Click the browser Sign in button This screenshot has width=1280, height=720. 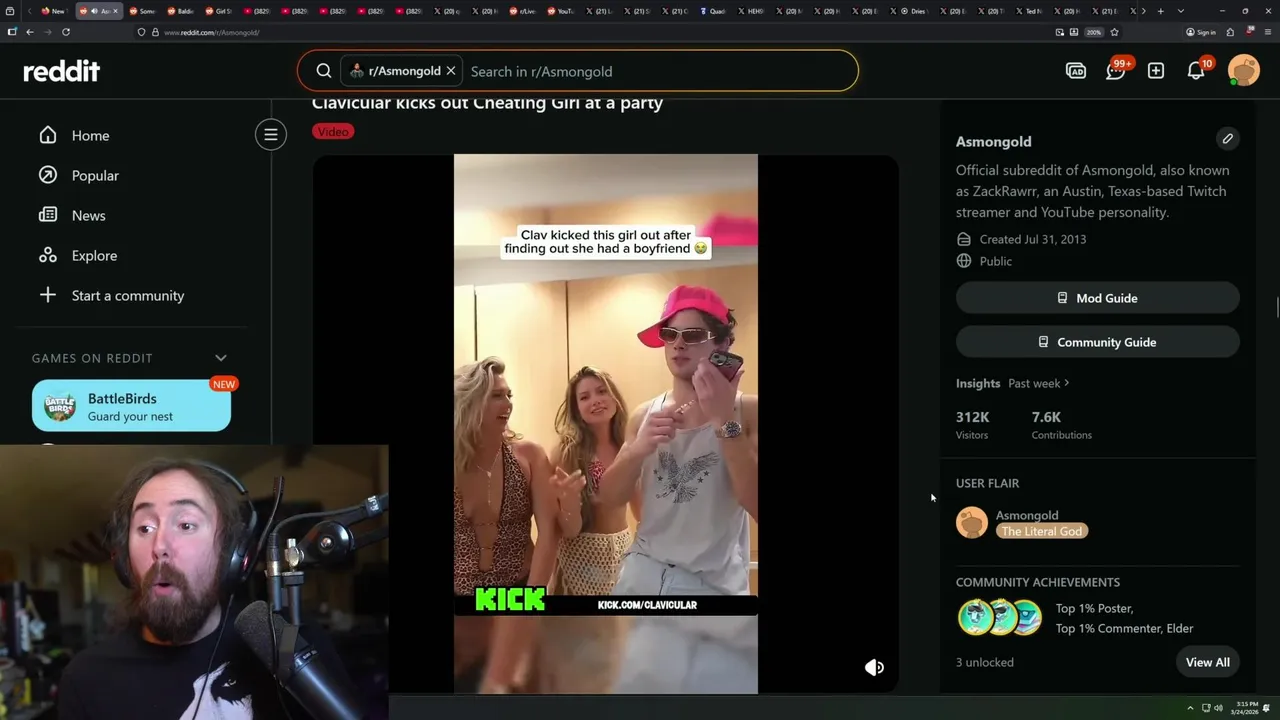[x=1201, y=32]
